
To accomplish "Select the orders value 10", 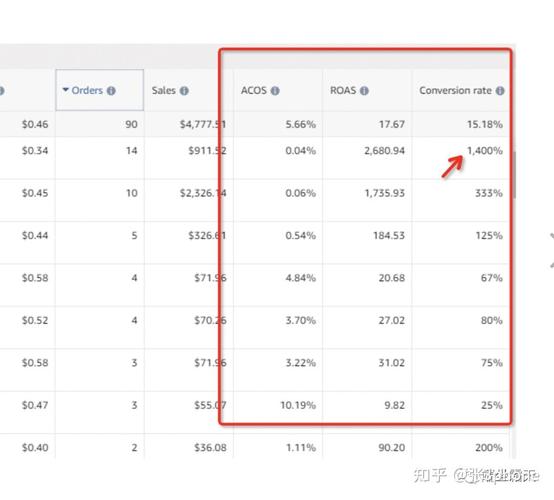I will [x=131, y=193].
